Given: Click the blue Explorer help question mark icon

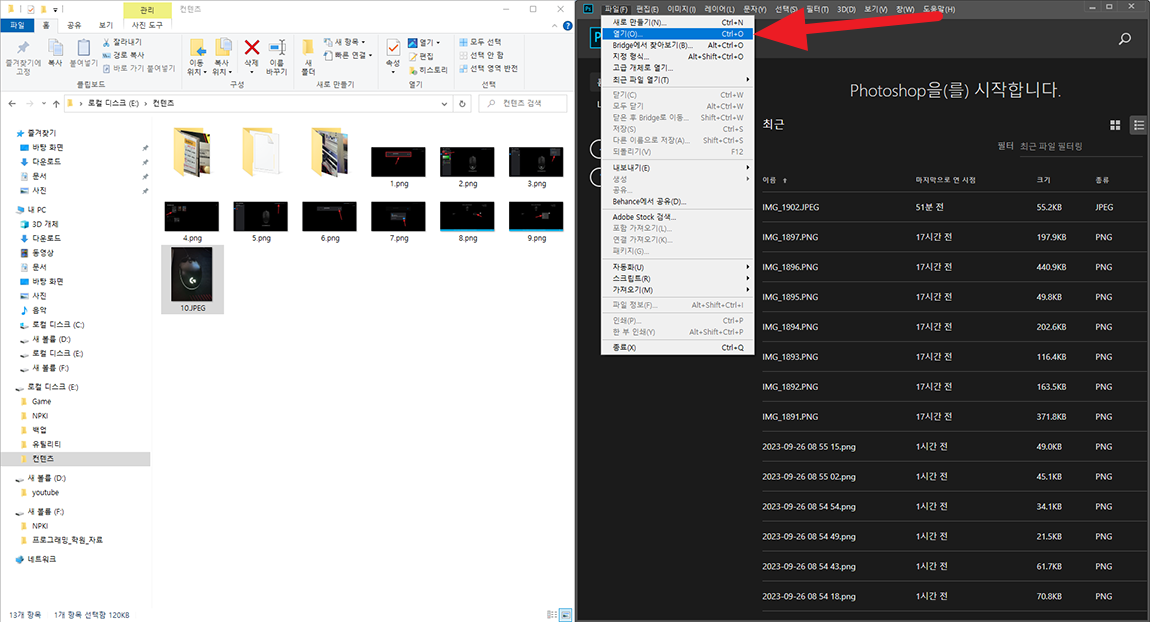Looking at the screenshot, I should pyautogui.click(x=568, y=26).
